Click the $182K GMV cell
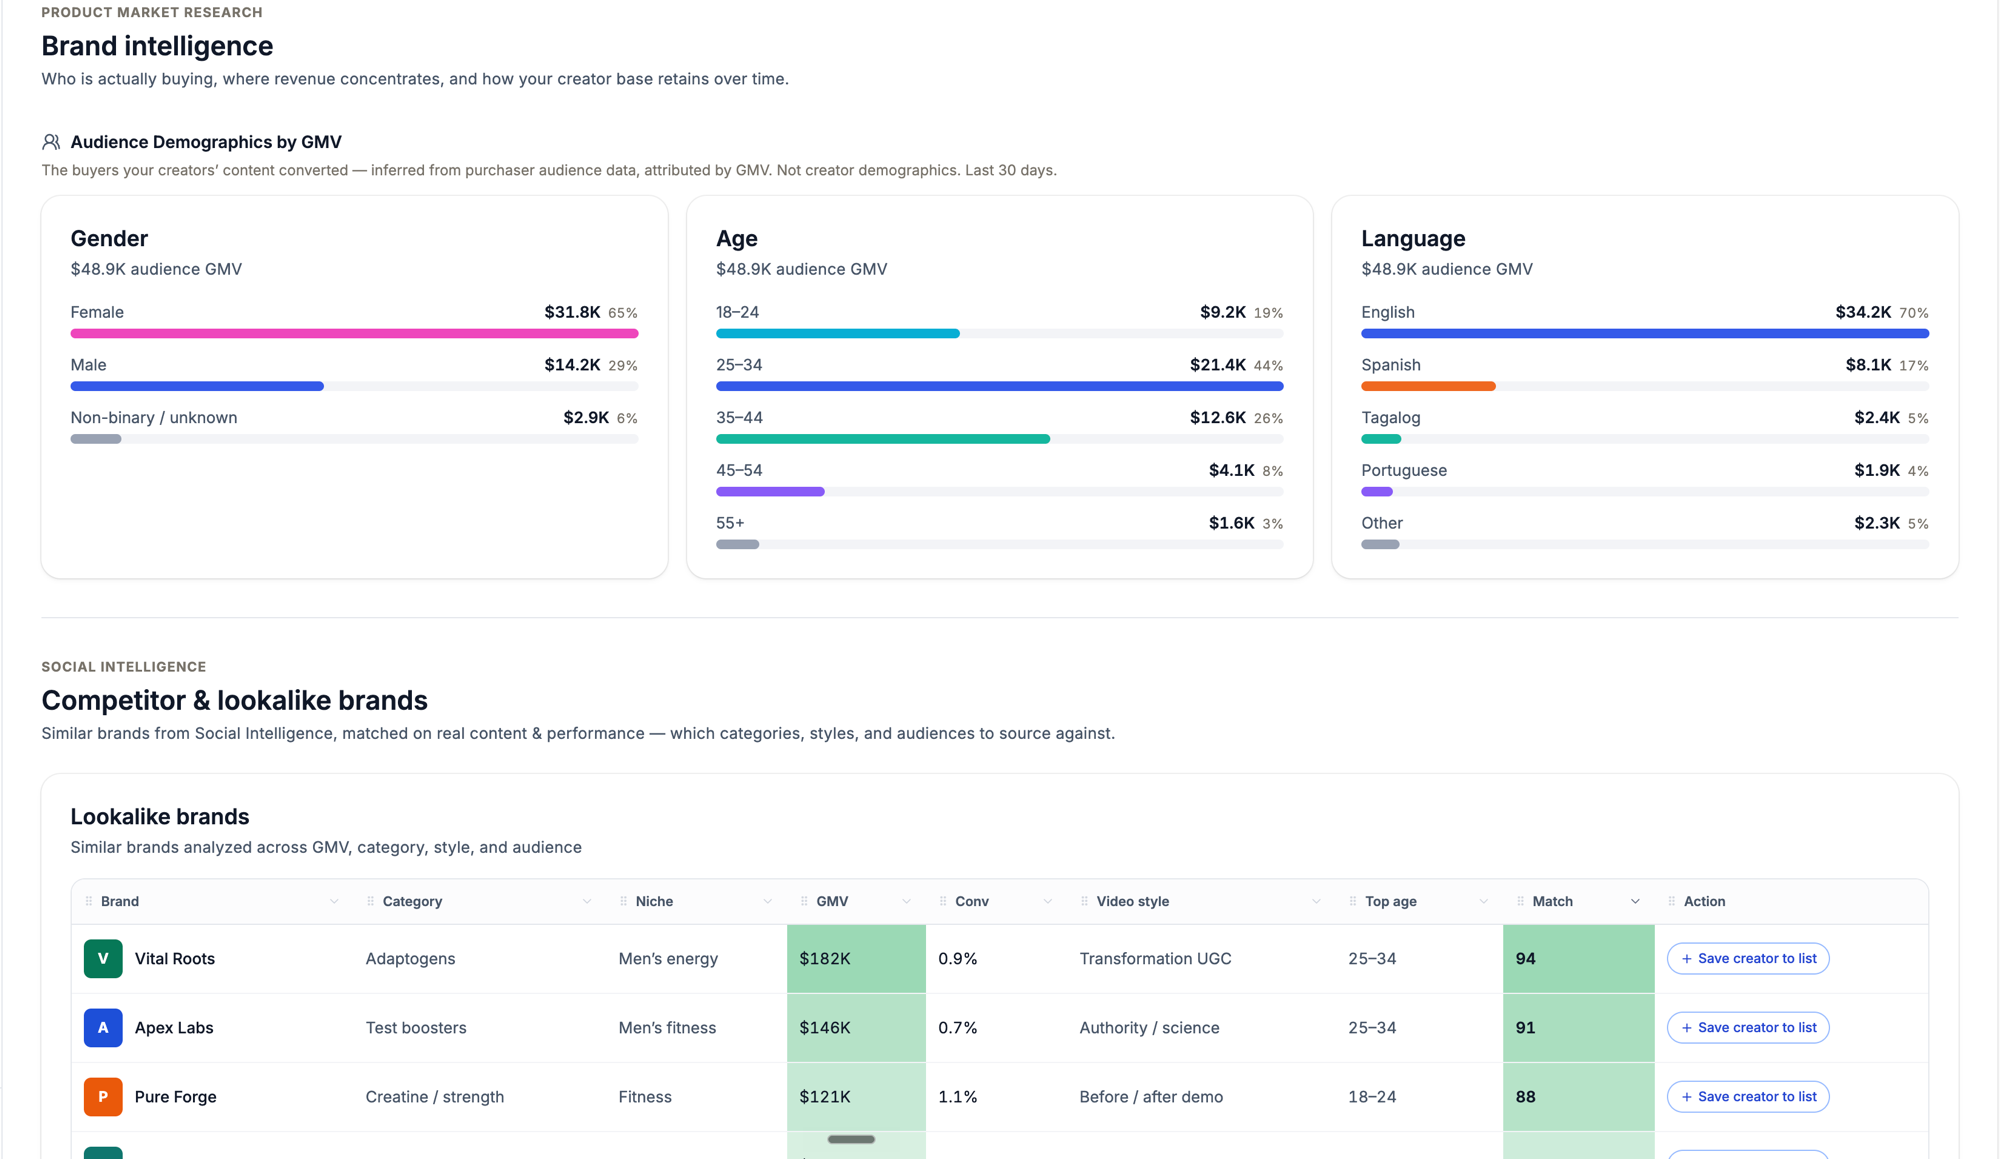 tap(856, 958)
